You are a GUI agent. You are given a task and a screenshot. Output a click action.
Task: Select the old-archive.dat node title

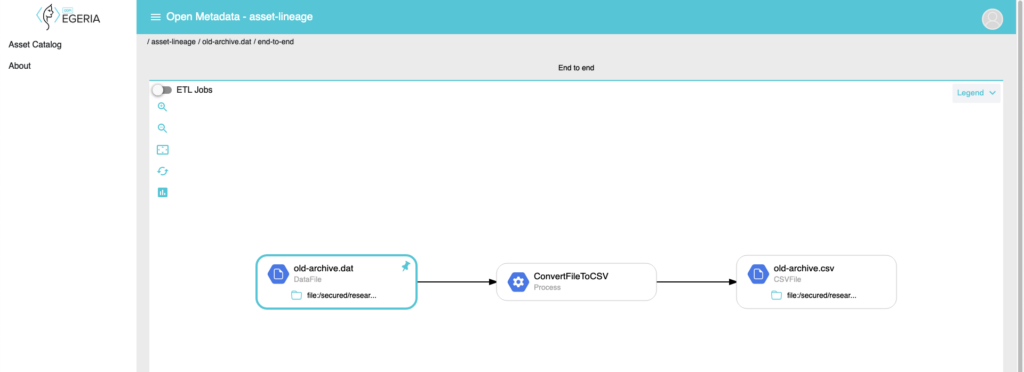tap(324, 268)
